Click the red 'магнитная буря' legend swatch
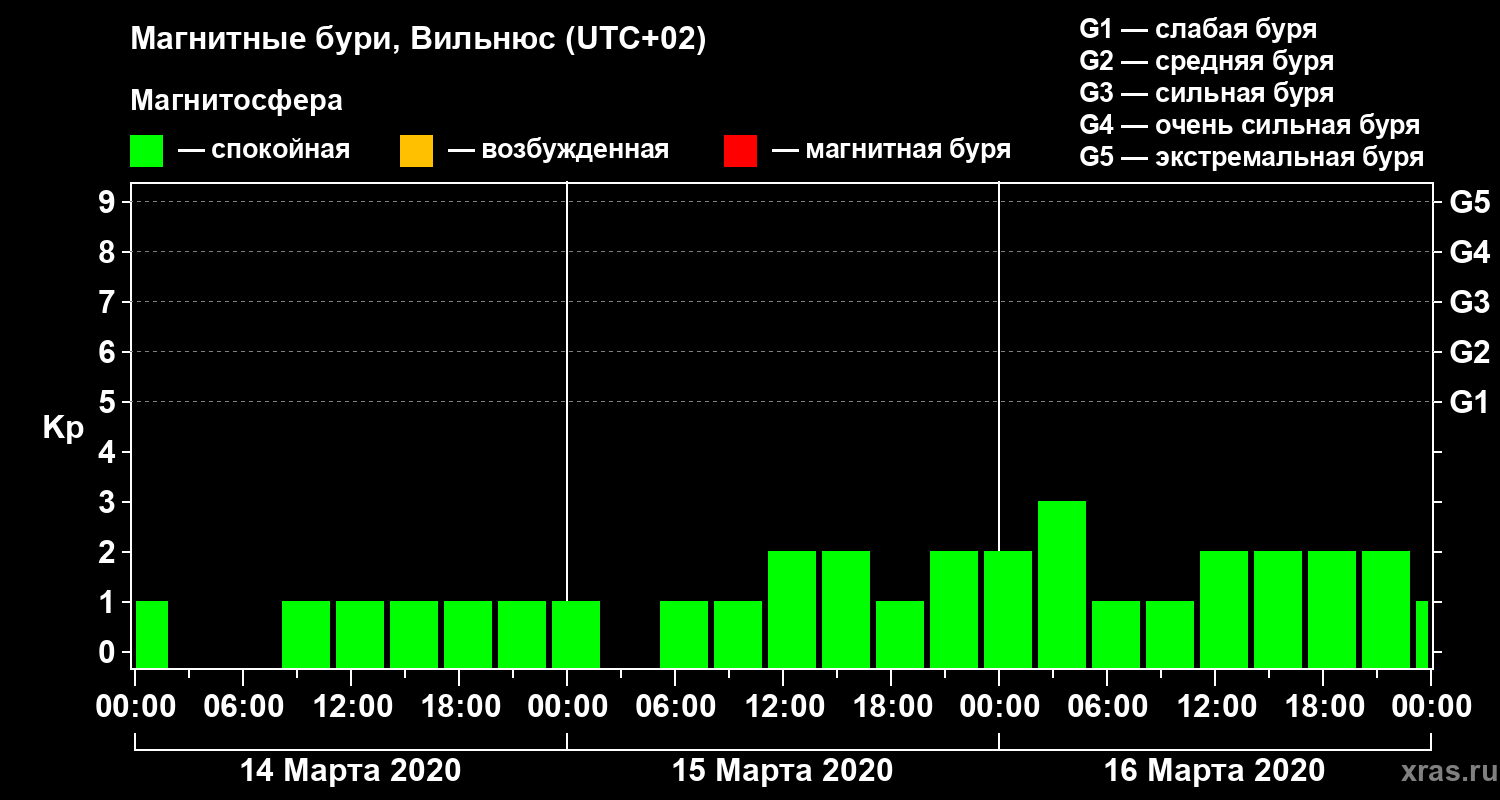1500x800 pixels. (x=740, y=151)
